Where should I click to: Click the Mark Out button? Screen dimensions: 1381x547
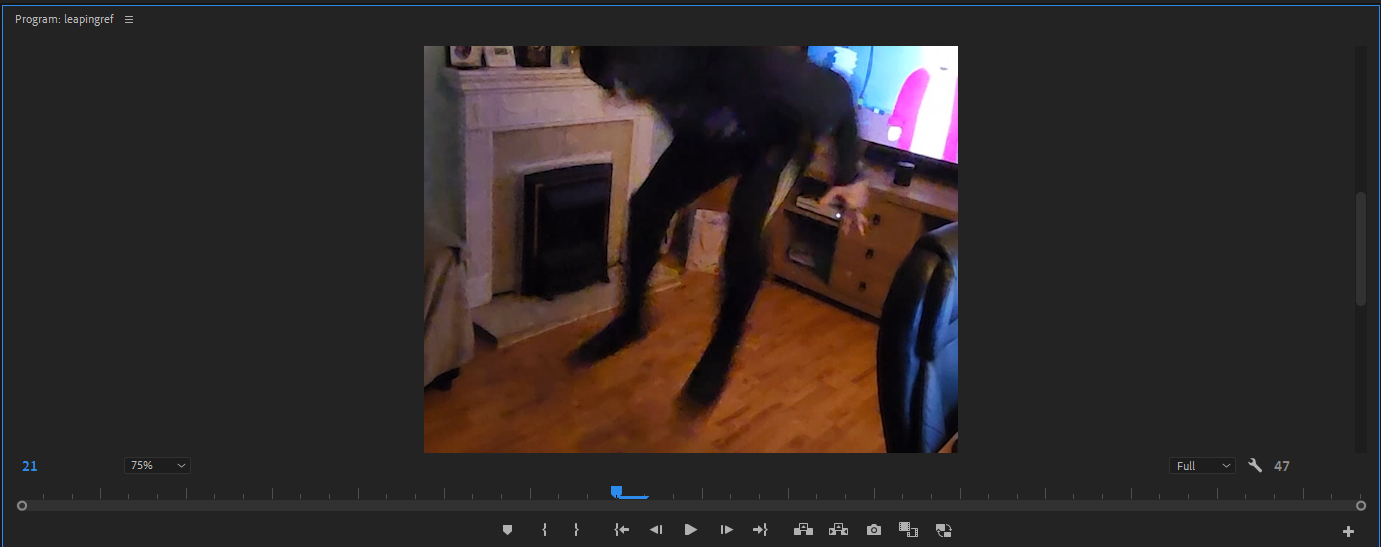coord(576,530)
